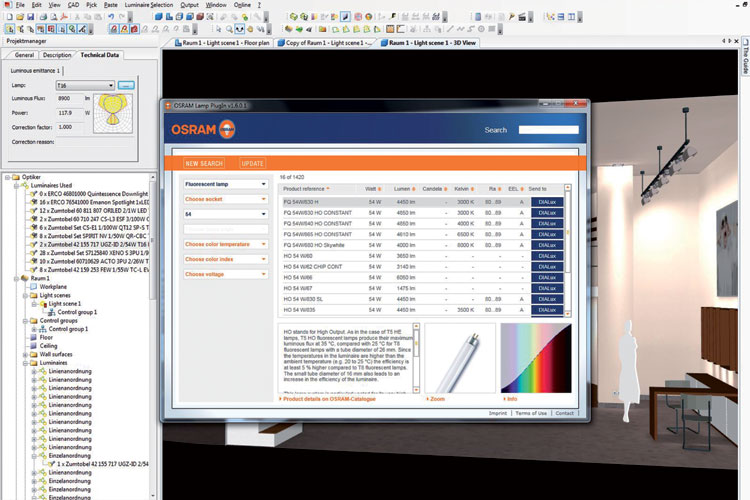Click the Info link under spectrum image
The image size is (750, 500).
(512, 399)
